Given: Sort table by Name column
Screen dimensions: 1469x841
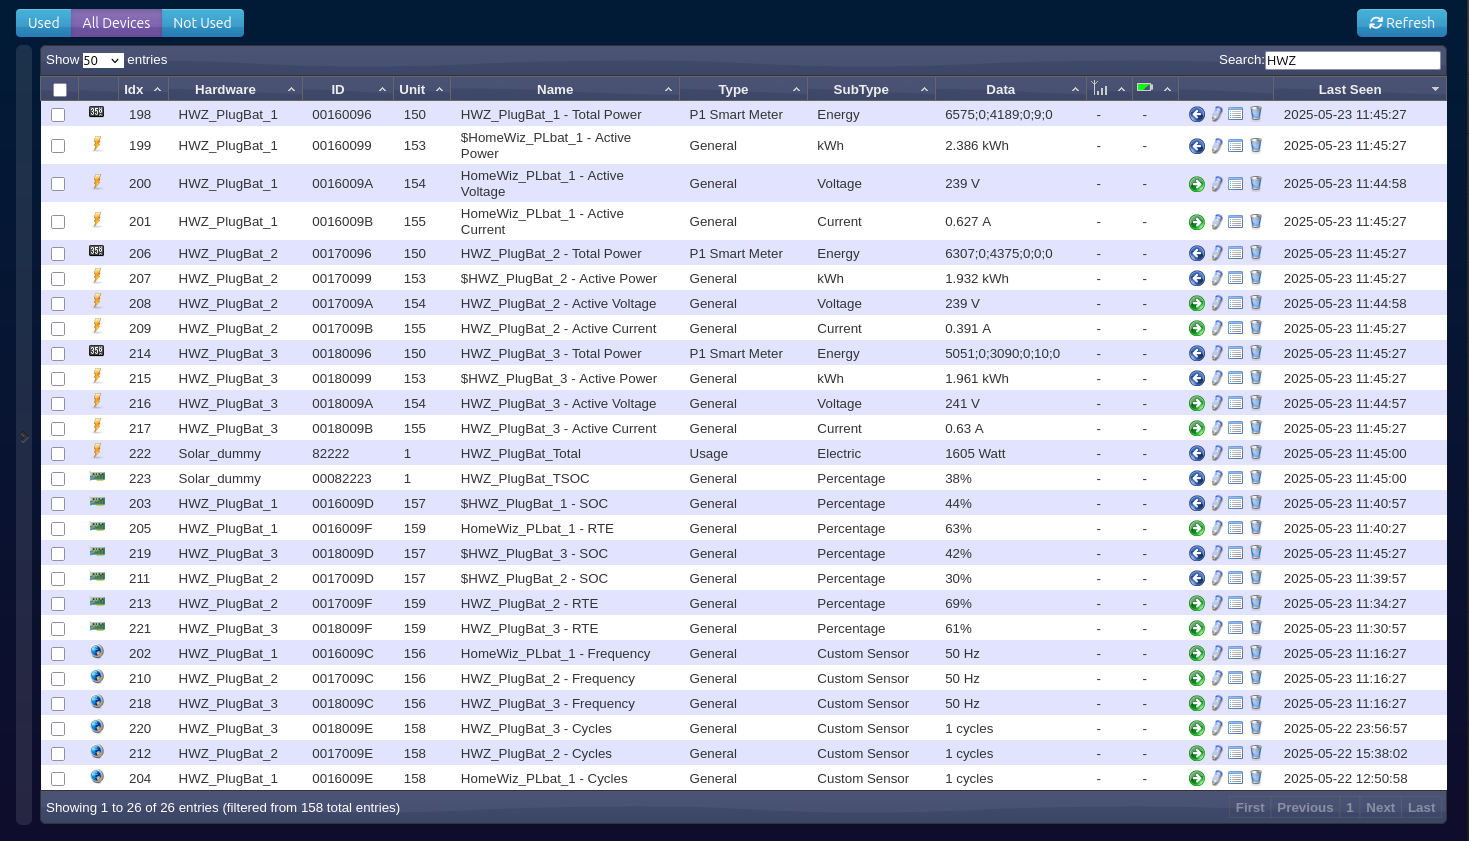Looking at the screenshot, I should (565, 89).
